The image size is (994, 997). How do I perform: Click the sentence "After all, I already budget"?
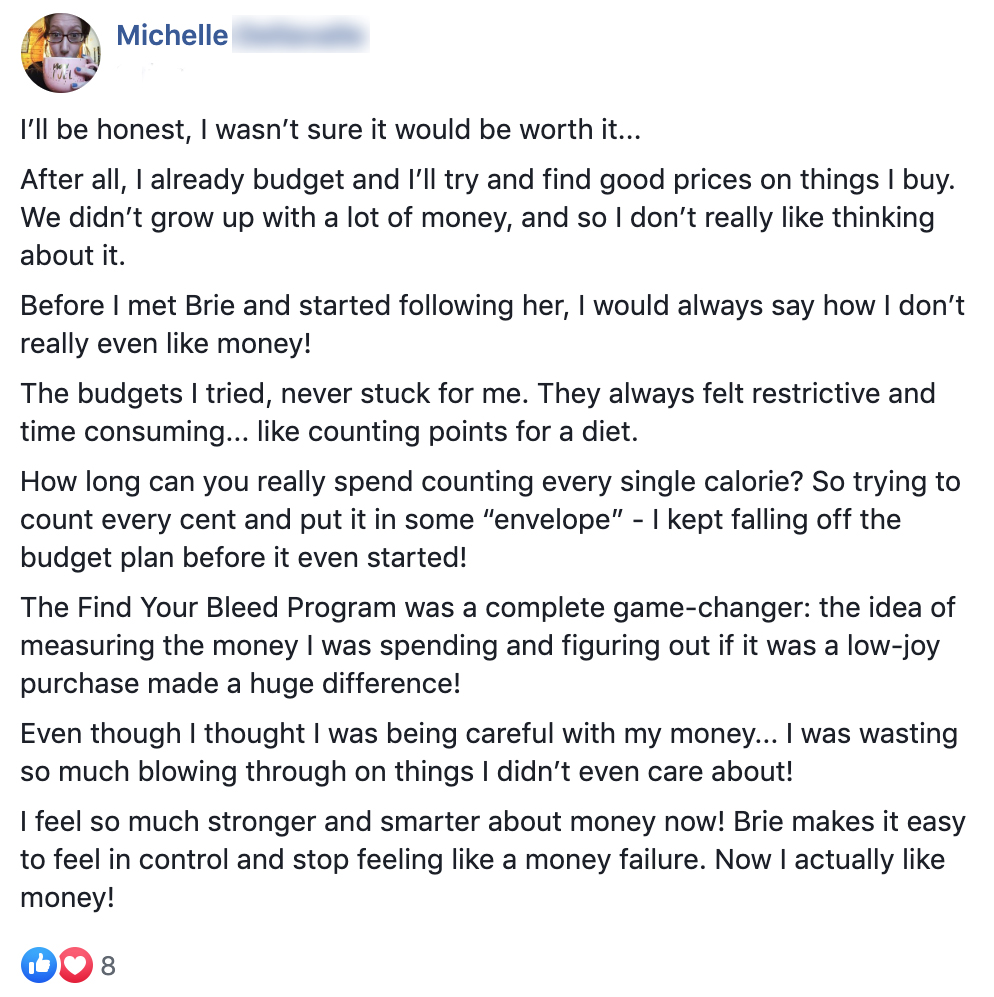click(x=487, y=180)
